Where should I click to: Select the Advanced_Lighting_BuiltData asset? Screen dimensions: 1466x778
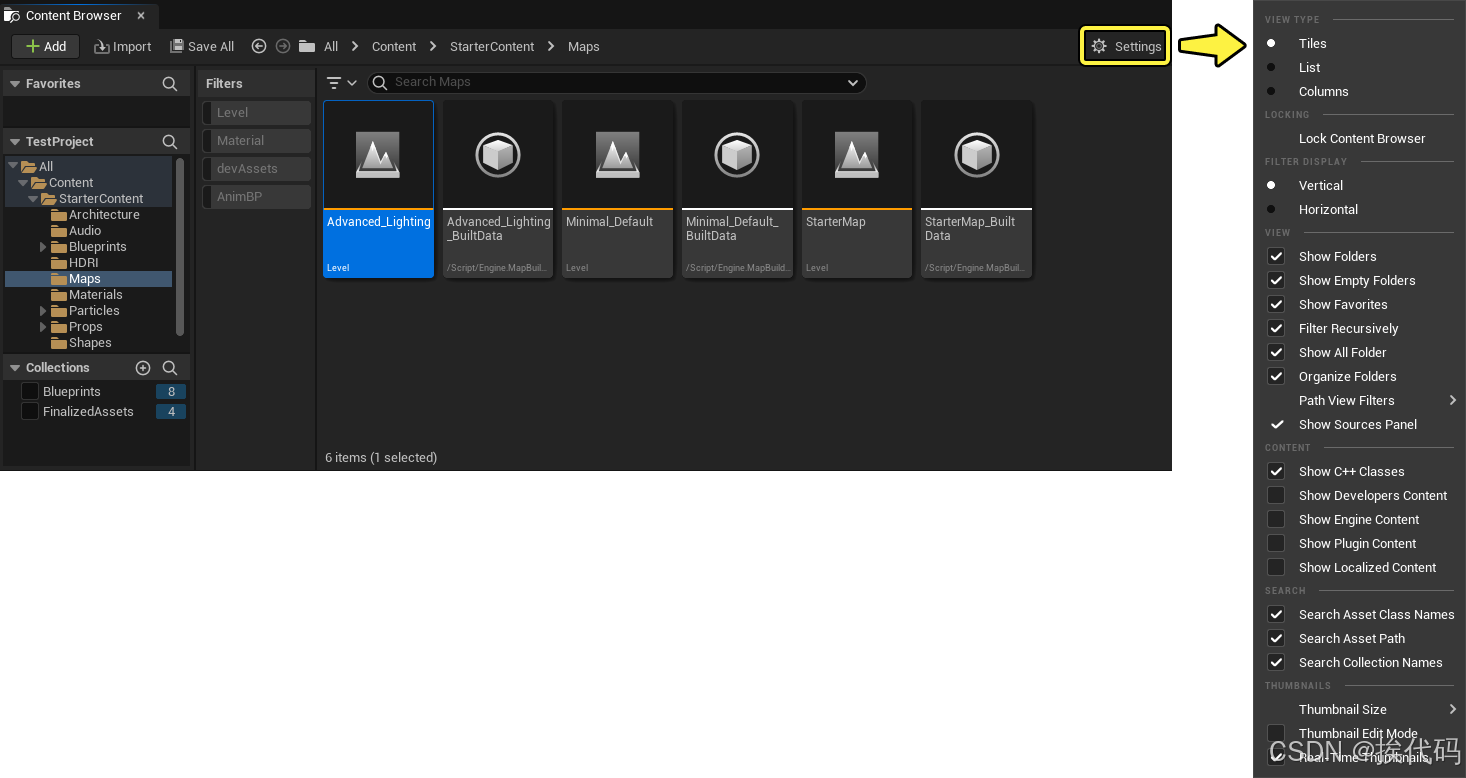498,189
